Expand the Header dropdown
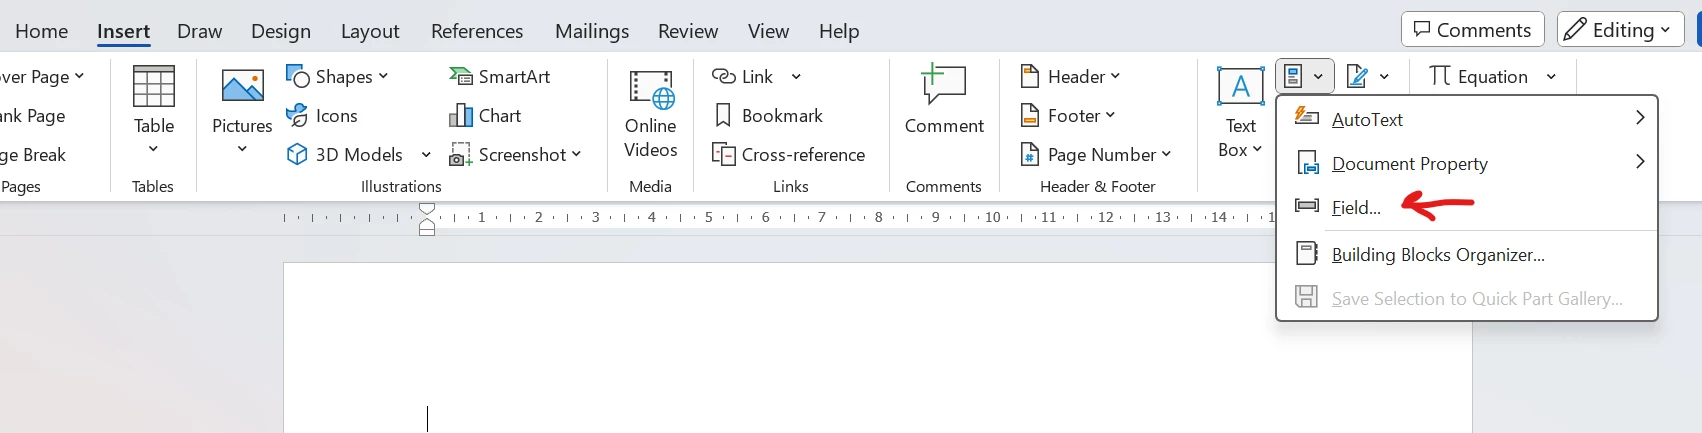The width and height of the screenshot is (1702, 433). (x=1070, y=77)
